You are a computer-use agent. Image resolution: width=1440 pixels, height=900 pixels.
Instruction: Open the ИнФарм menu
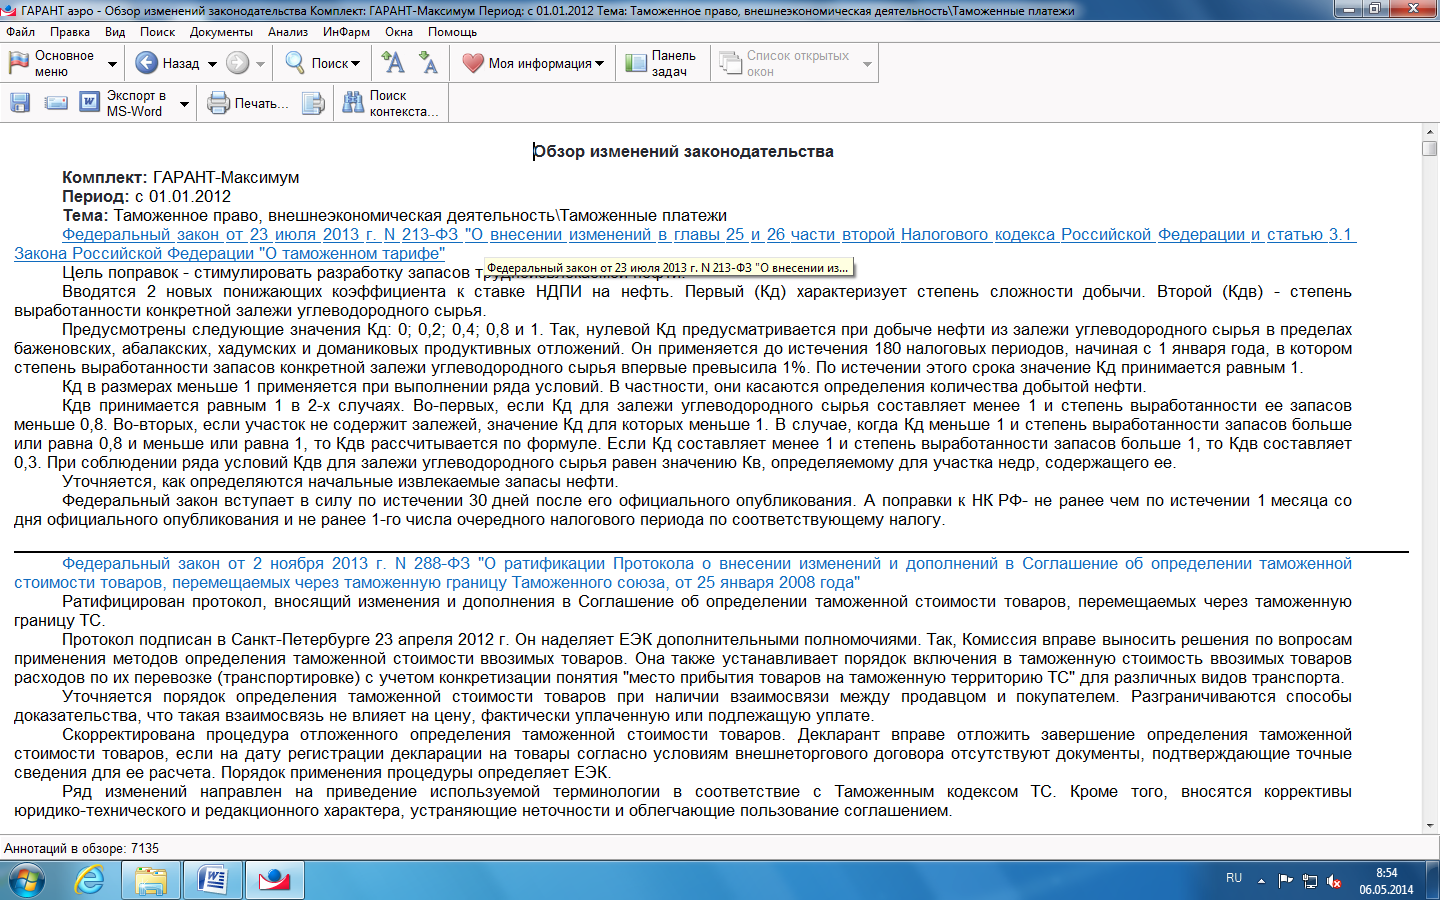tap(346, 32)
